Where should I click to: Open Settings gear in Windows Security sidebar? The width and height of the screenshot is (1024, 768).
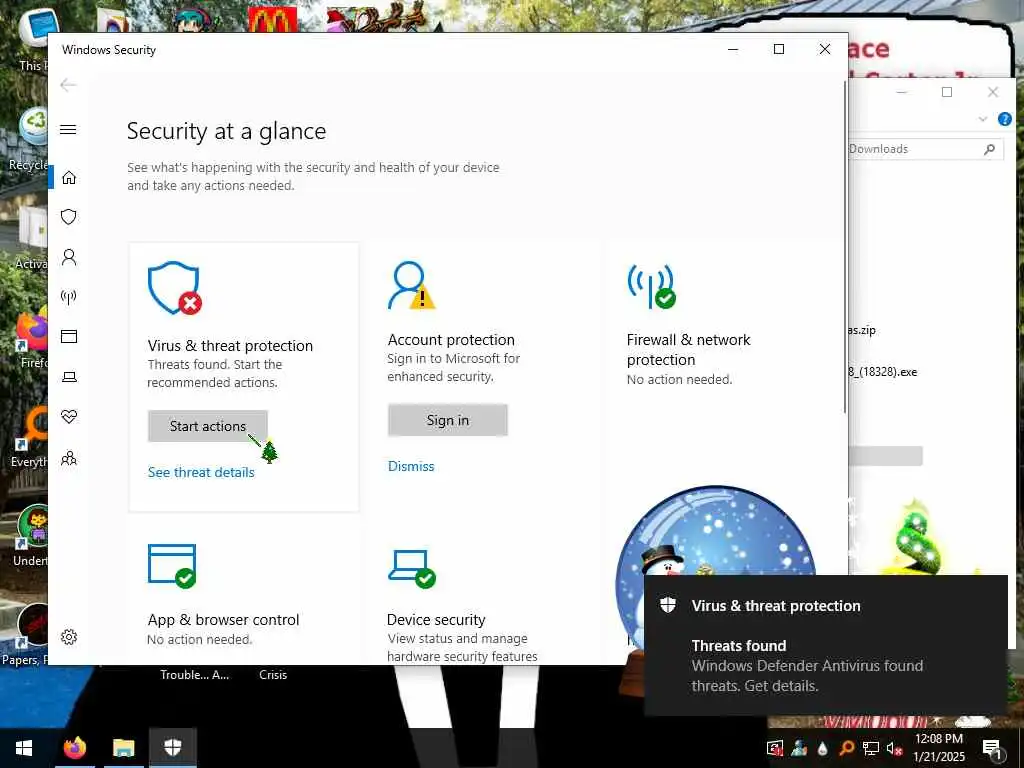pyautogui.click(x=69, y=637)
